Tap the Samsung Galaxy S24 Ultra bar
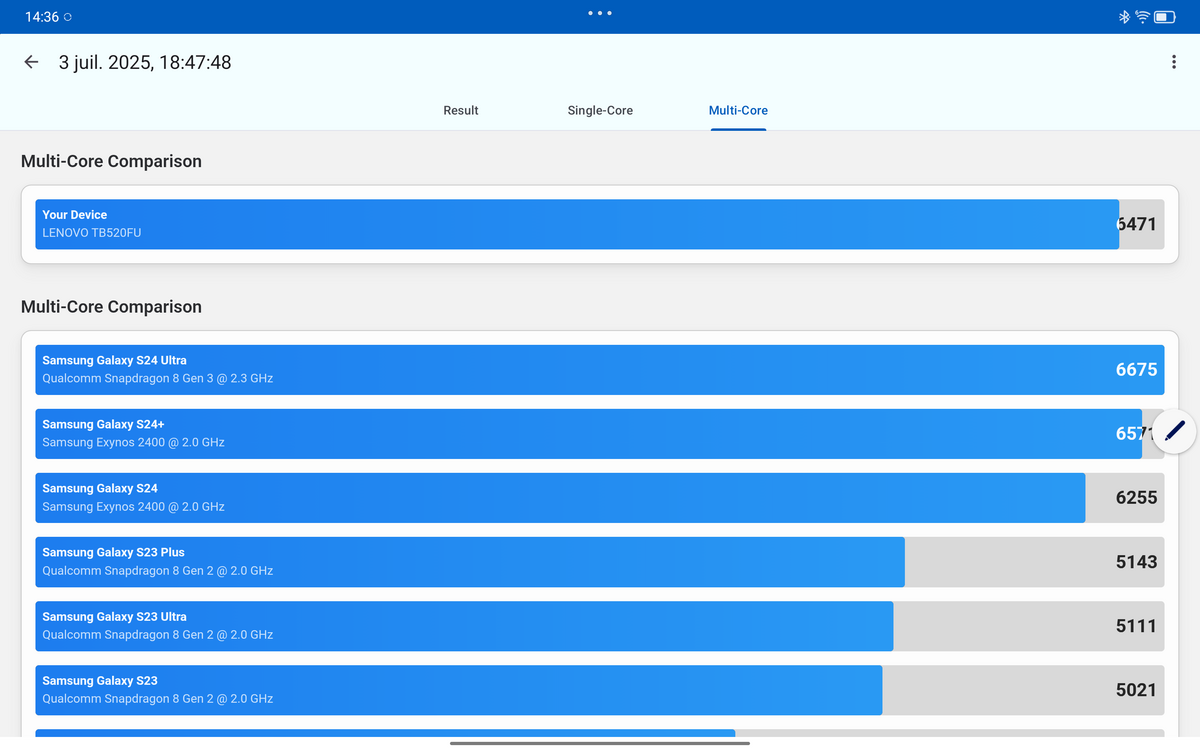Viewport: 1200px width, 750px height. 600,370
